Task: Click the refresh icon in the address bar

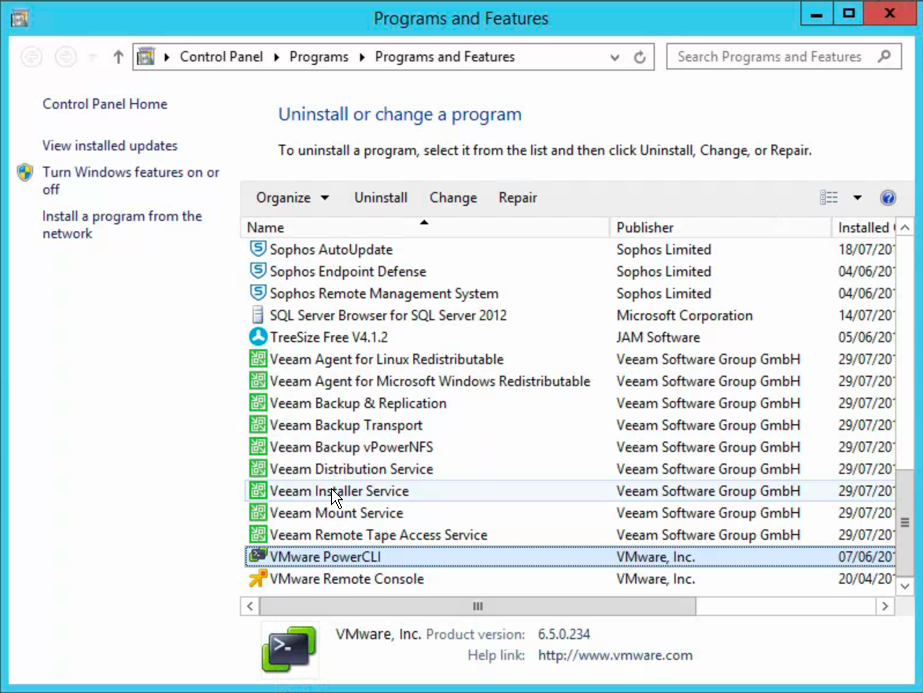Action: click(x=640, y=56)
